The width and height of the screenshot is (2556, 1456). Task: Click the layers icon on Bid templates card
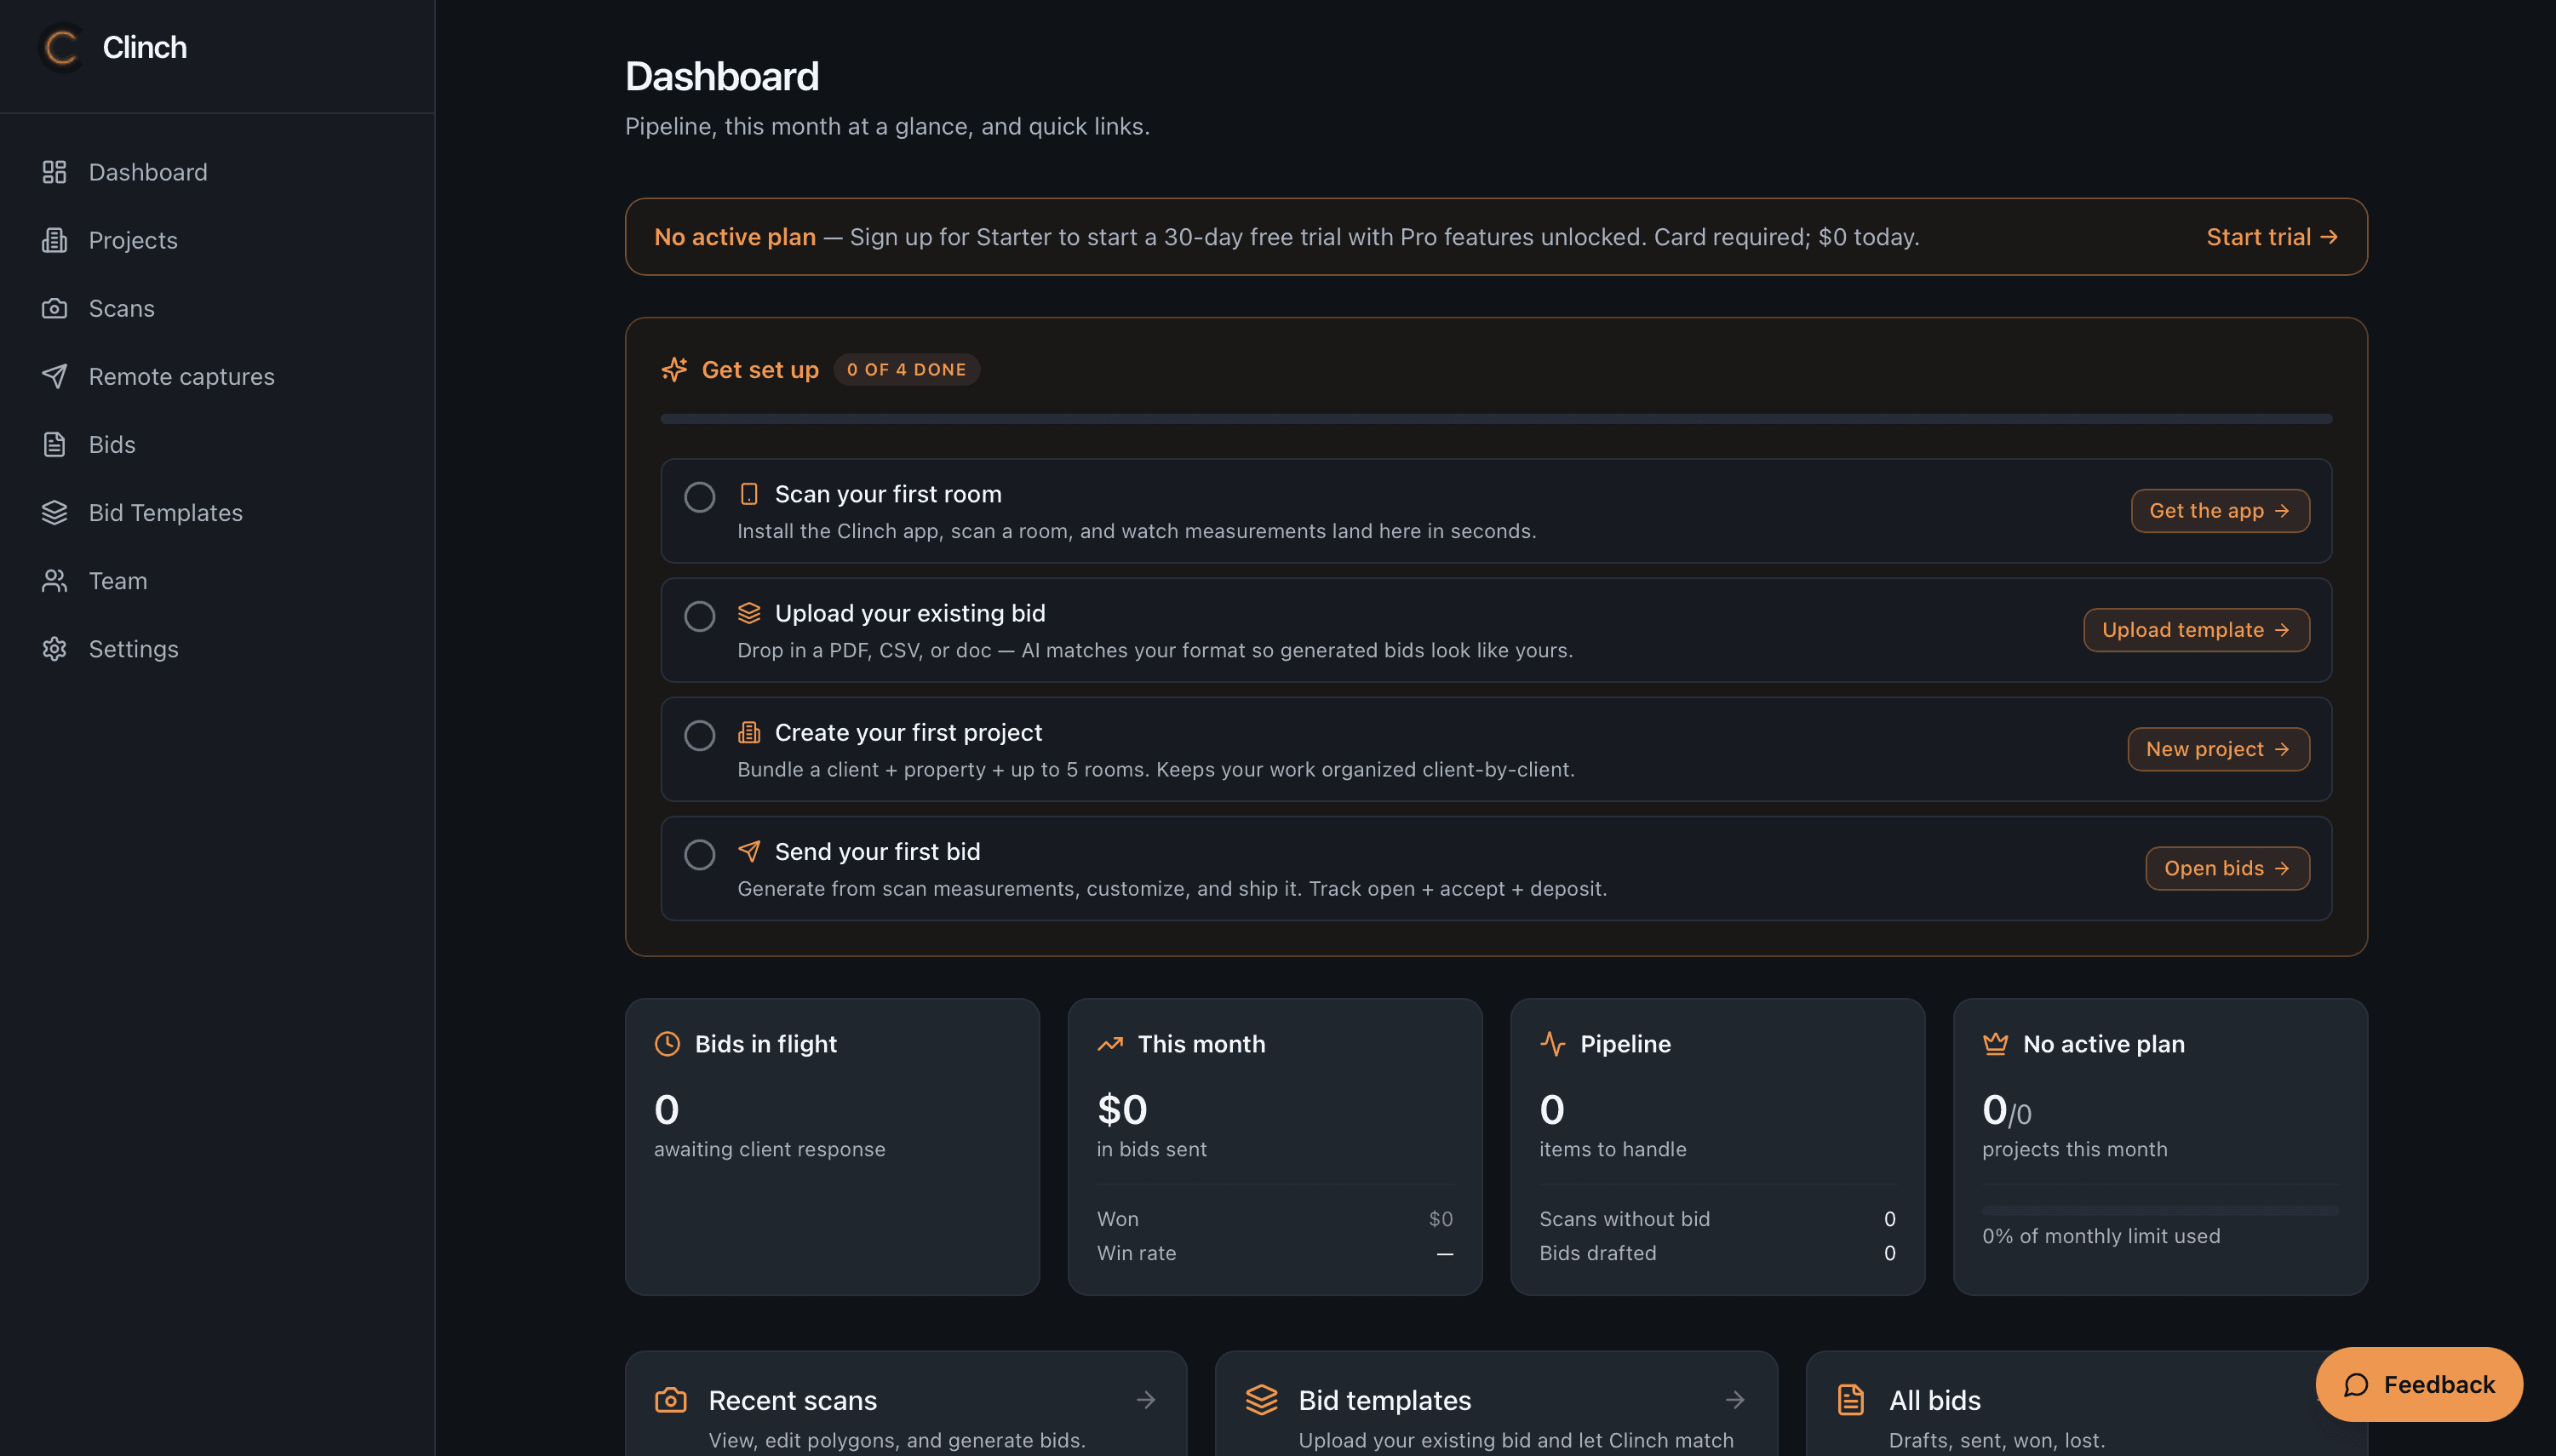tap(1262, 1399)
